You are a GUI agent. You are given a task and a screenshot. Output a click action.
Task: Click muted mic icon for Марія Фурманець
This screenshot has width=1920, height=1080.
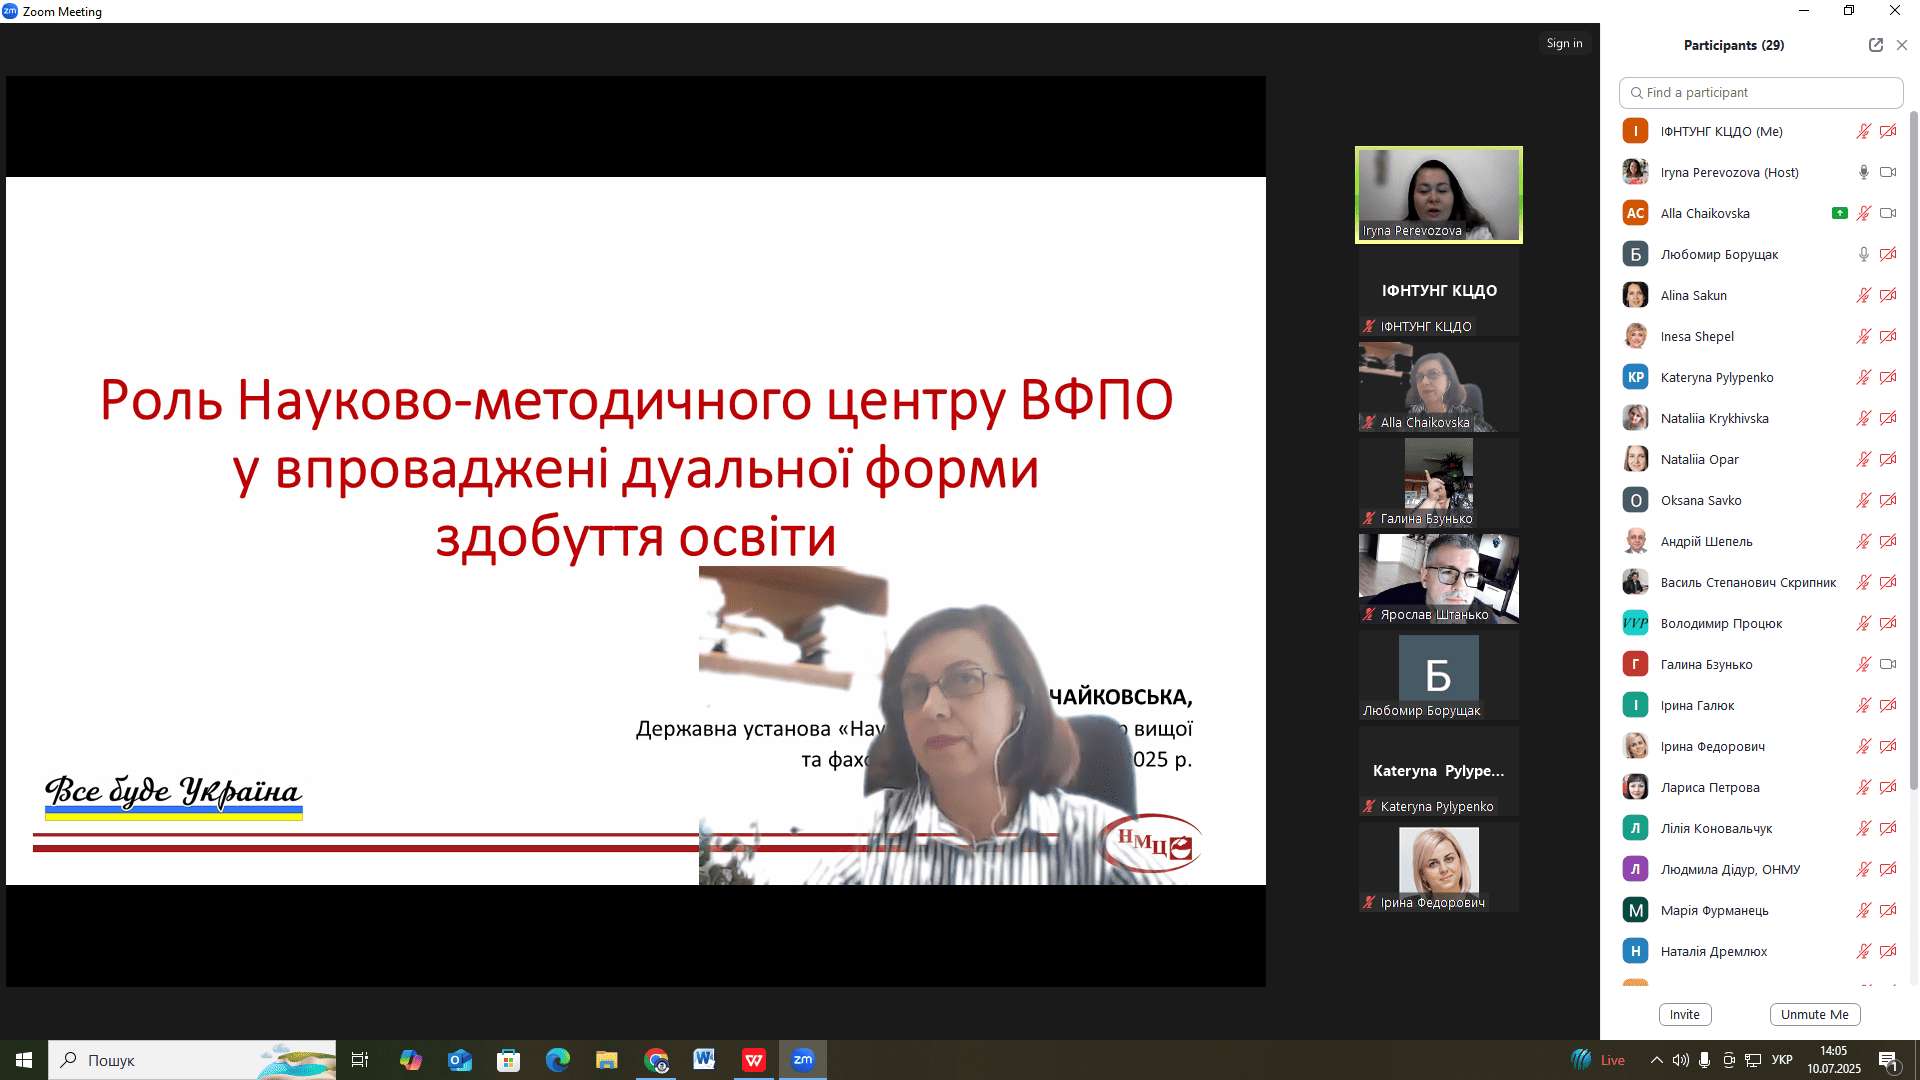click(x=1863, y=910)
